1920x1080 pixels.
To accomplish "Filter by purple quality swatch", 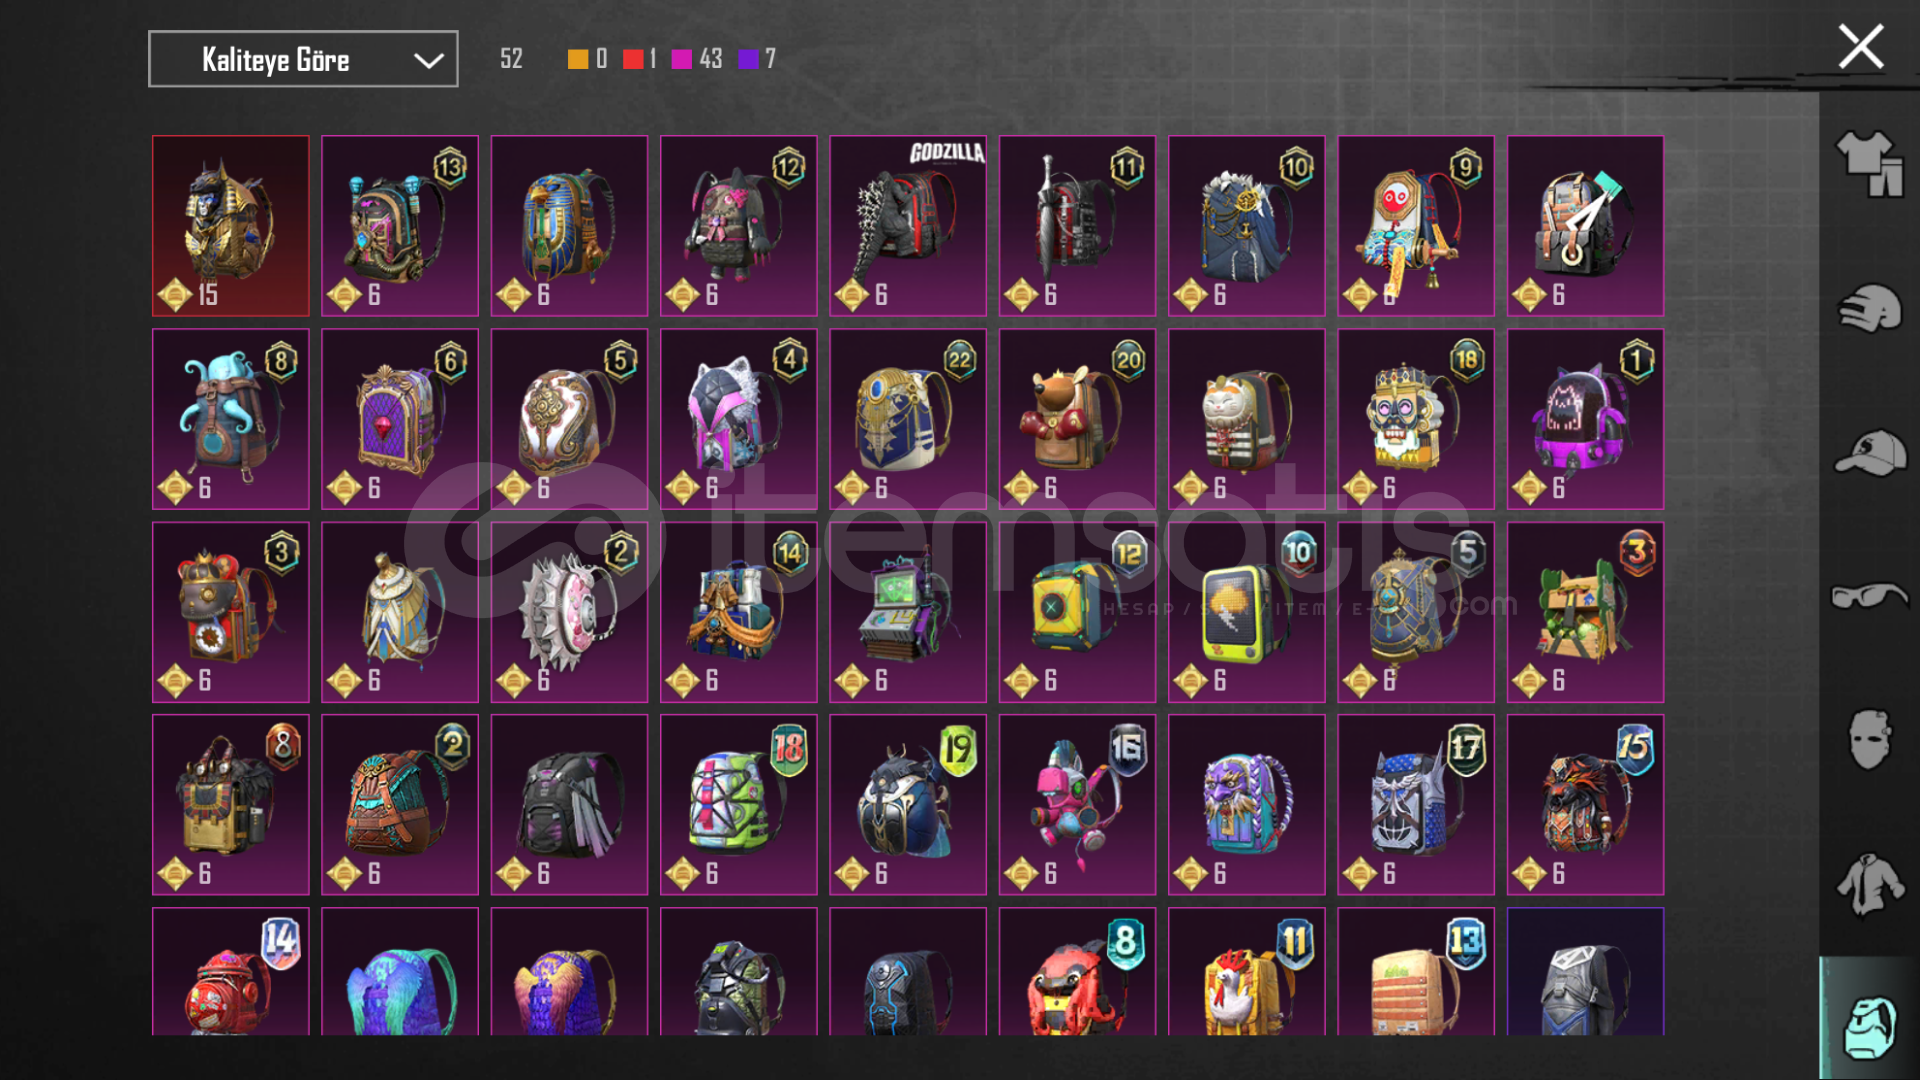I will click(748, 59).
